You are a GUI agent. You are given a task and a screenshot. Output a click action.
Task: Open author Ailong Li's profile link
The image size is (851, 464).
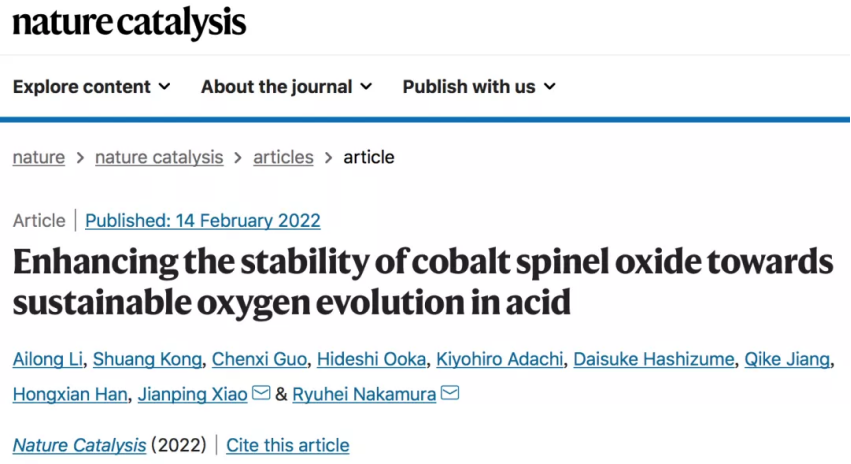[48, 359]
